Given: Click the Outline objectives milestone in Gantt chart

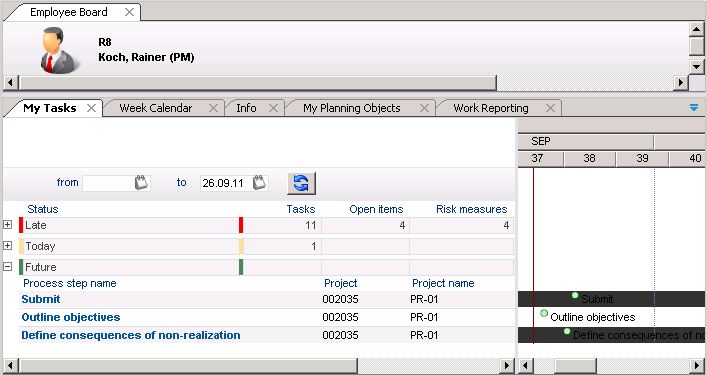Looking at the screenshot, I should (544, 313).
